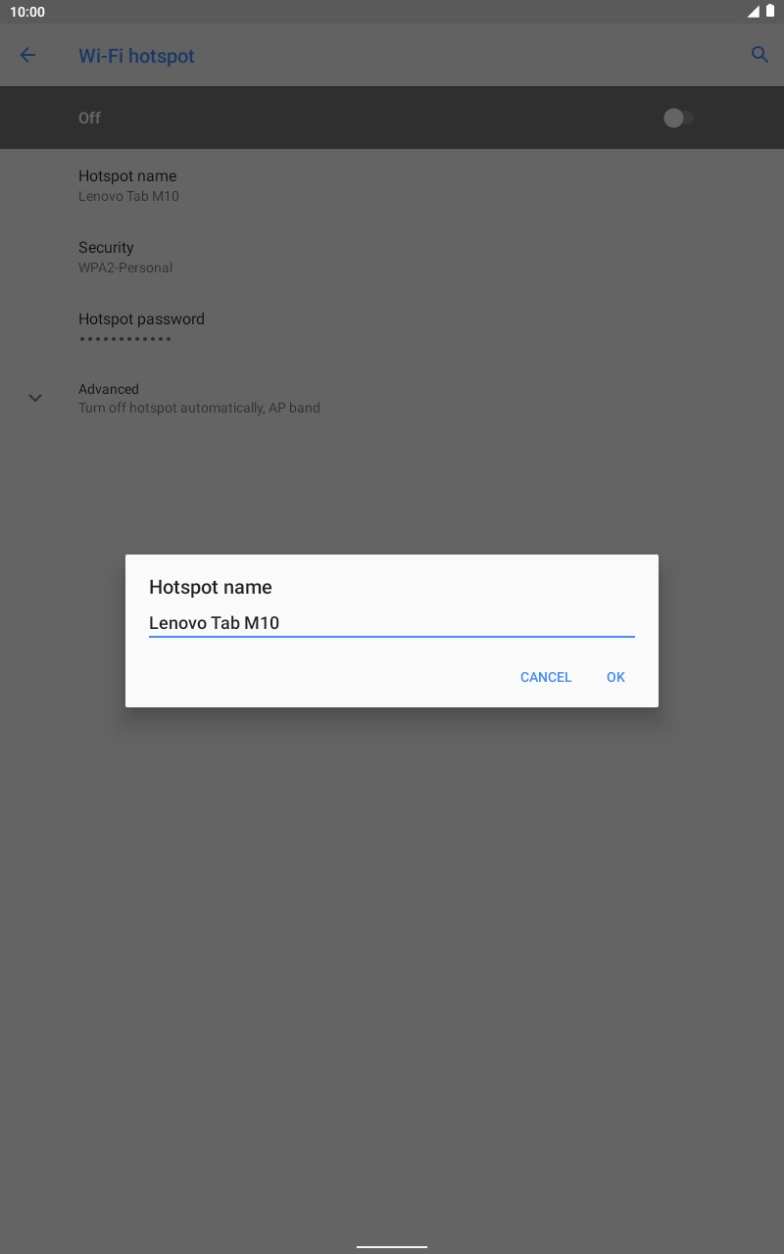Tap the Hotspot name dialog title

pos(210,587)
